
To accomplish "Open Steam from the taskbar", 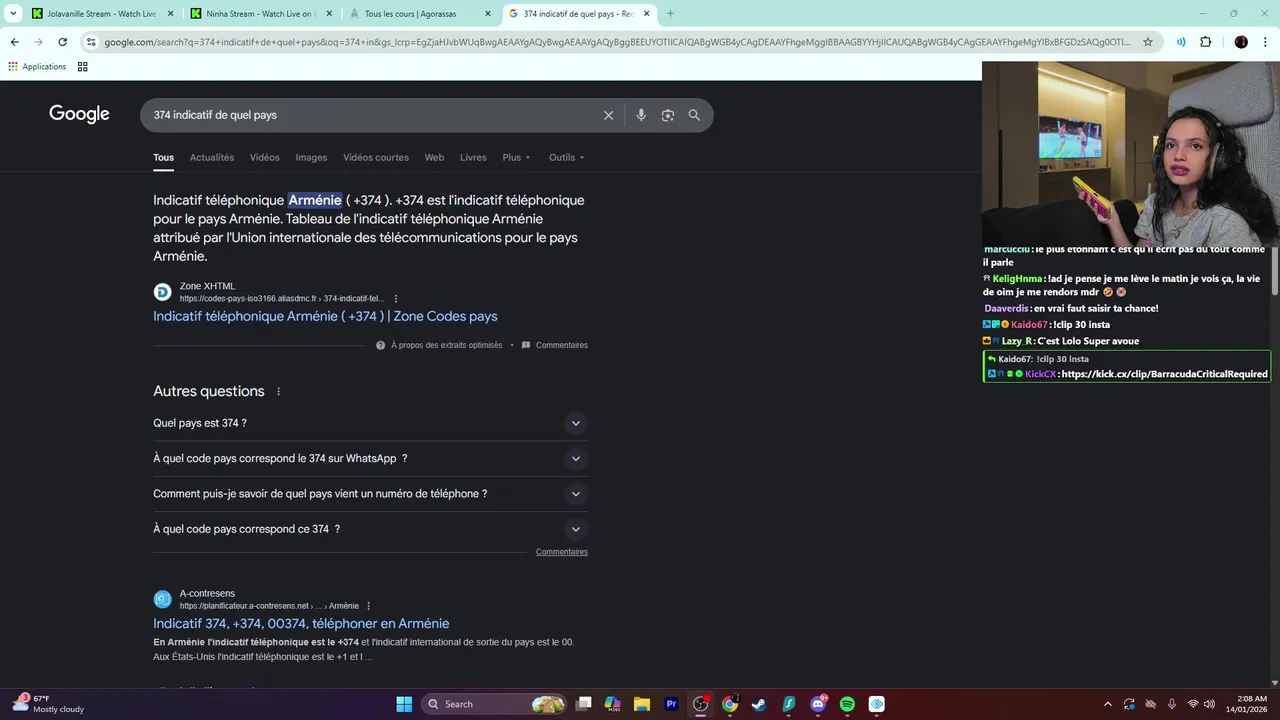I will [x=759, y=704].
